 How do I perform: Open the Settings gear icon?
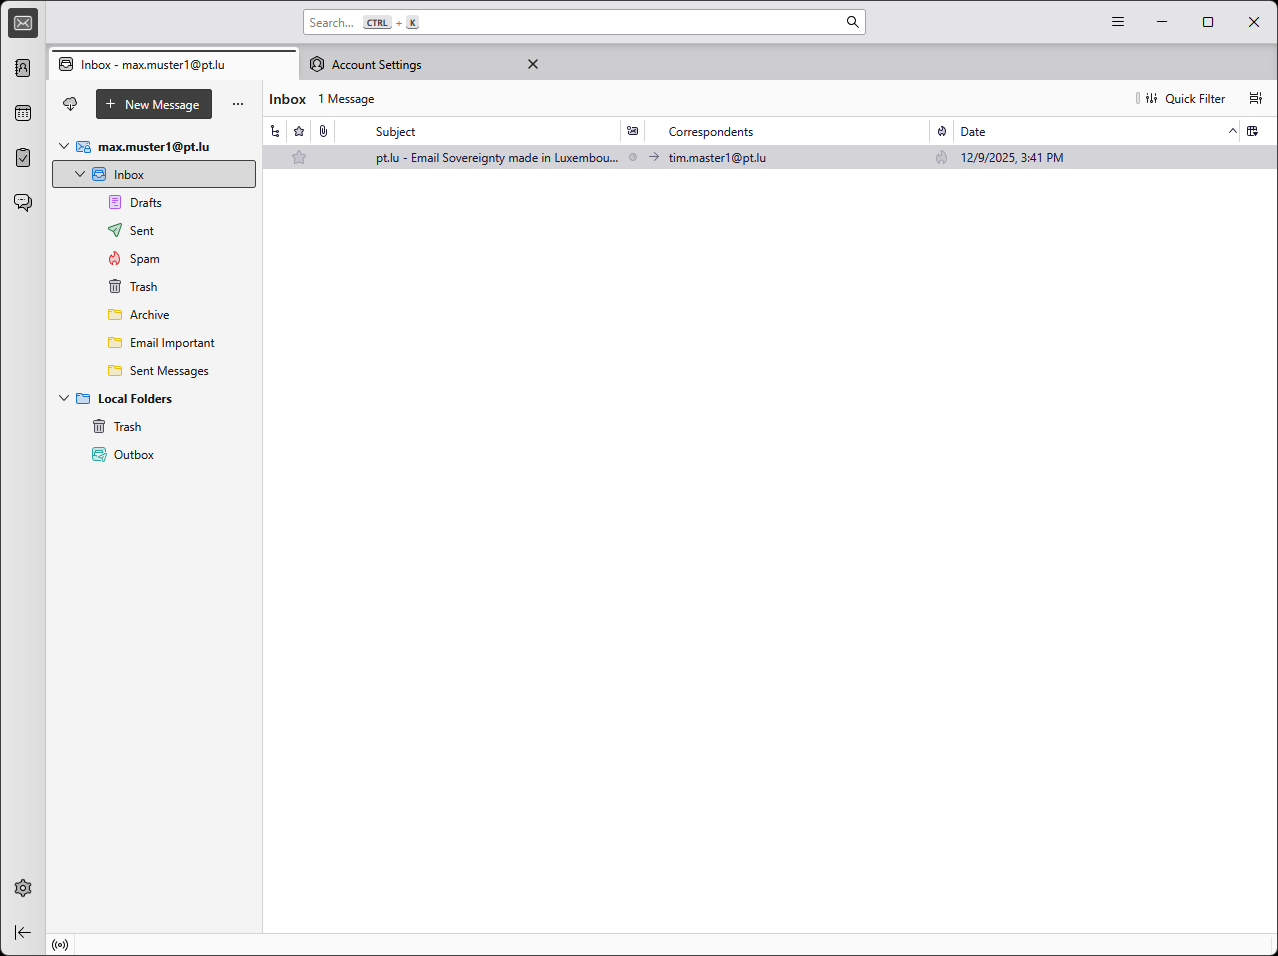[23, 888]
